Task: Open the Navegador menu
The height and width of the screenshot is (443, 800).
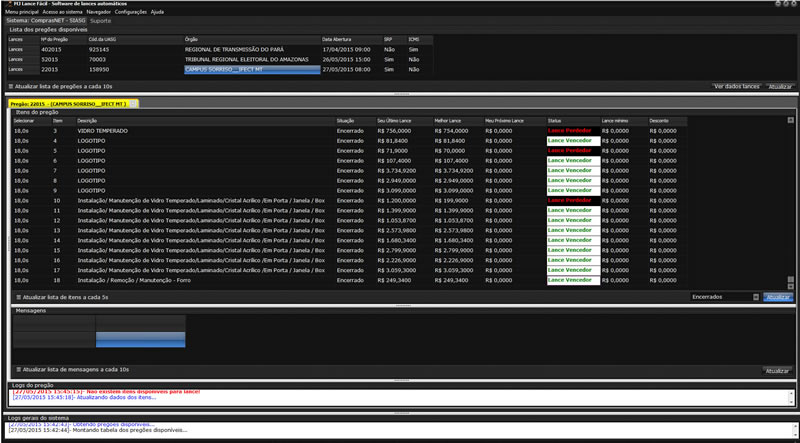Action: tap(99, 12)
